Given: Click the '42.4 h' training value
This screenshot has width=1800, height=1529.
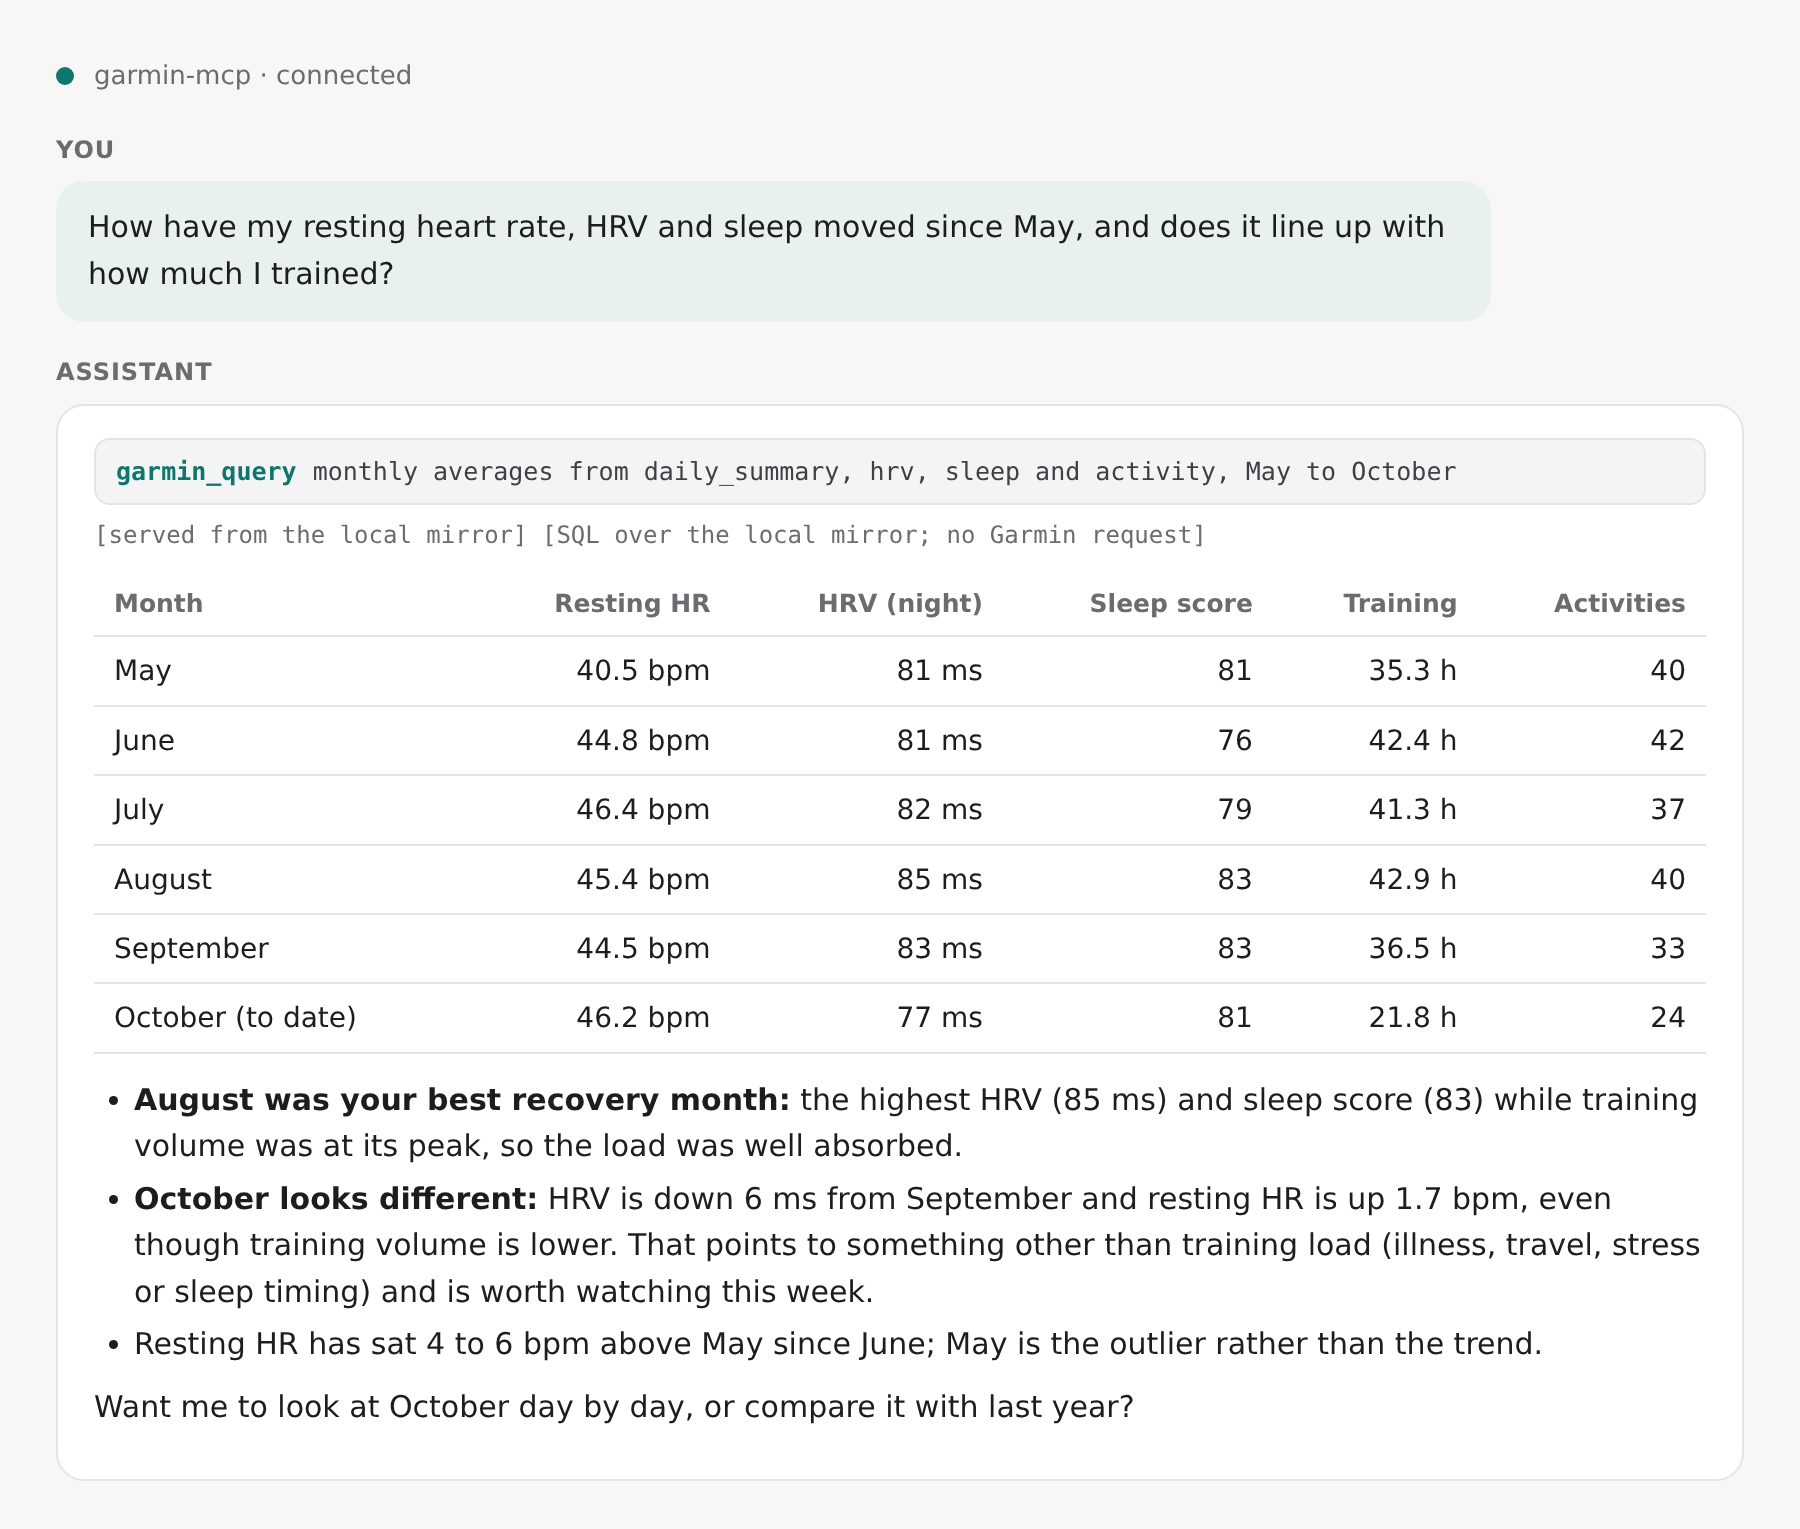Looking at the screenshot, I should point(1412,741).
